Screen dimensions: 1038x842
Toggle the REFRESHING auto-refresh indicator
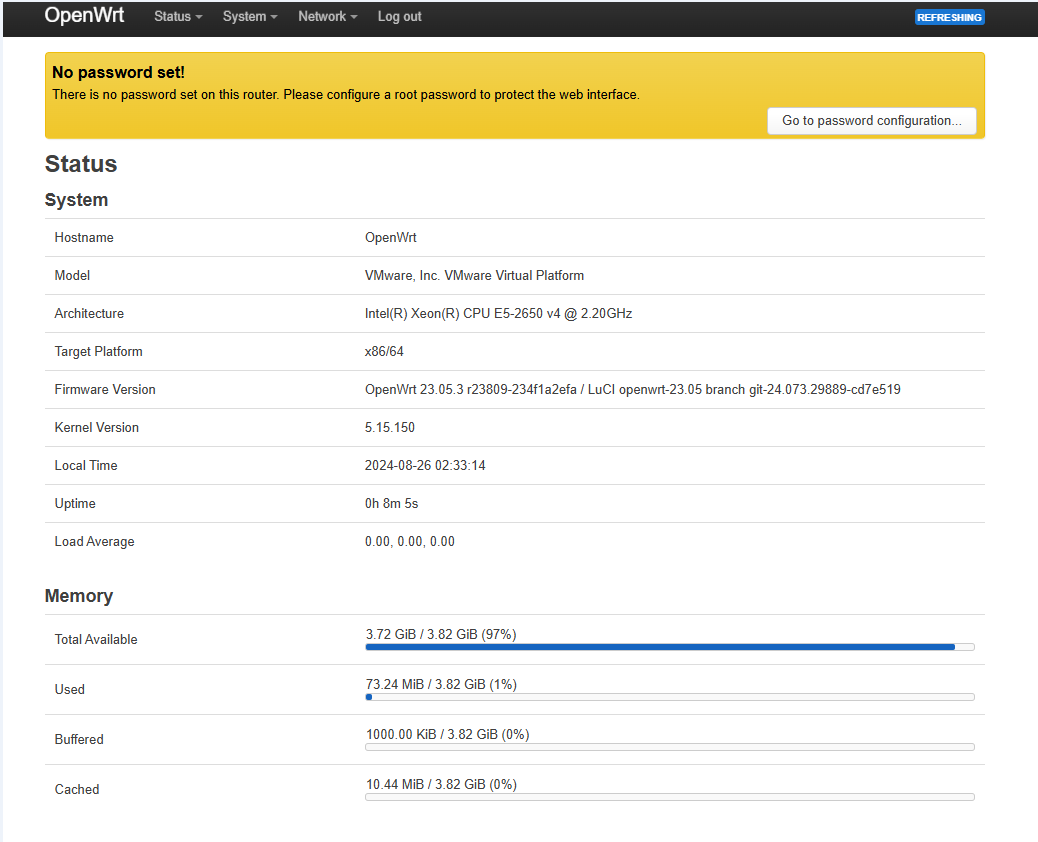pyautogui.click(x=949, y=17)
